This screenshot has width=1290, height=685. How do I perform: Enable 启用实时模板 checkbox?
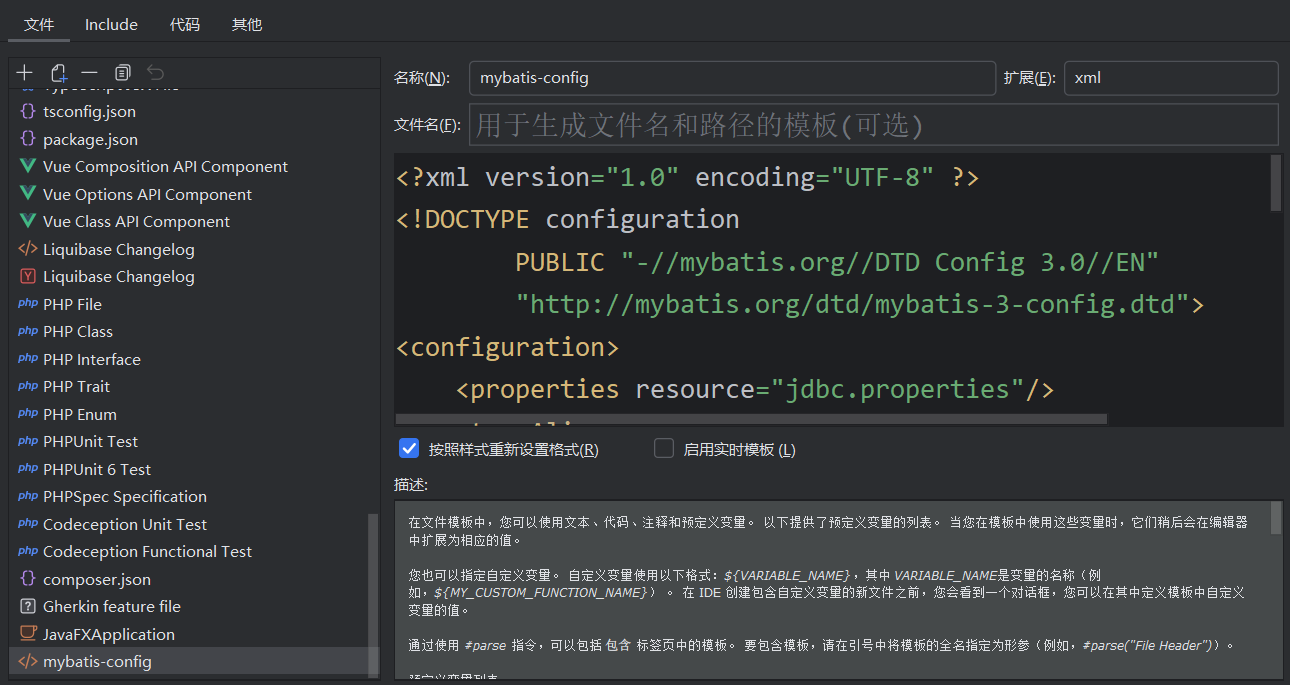(x=664, y=449)
